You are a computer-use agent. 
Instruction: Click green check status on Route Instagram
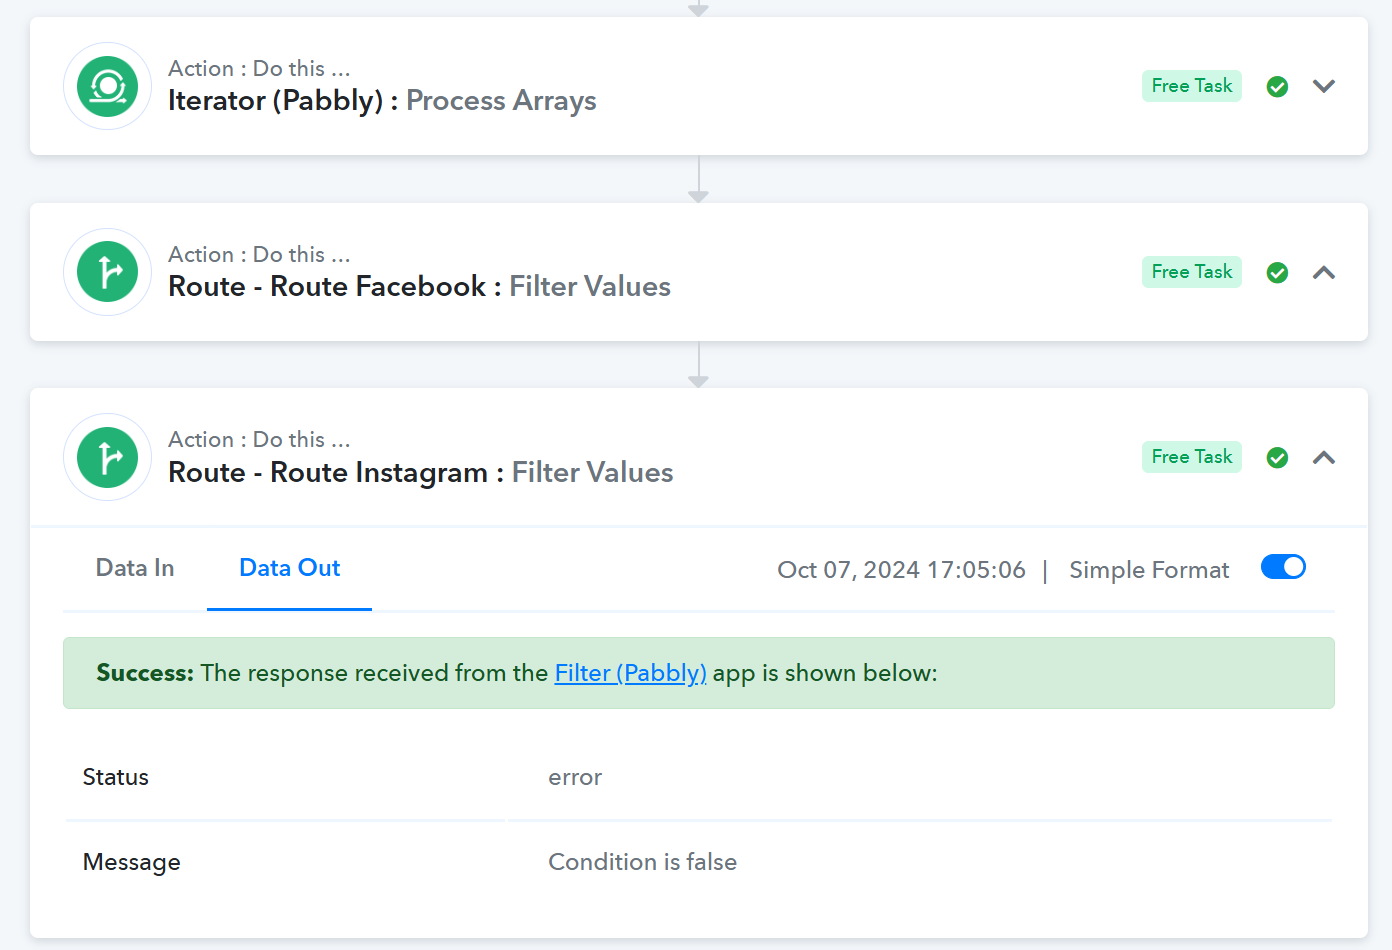(x=1277, y=458)
